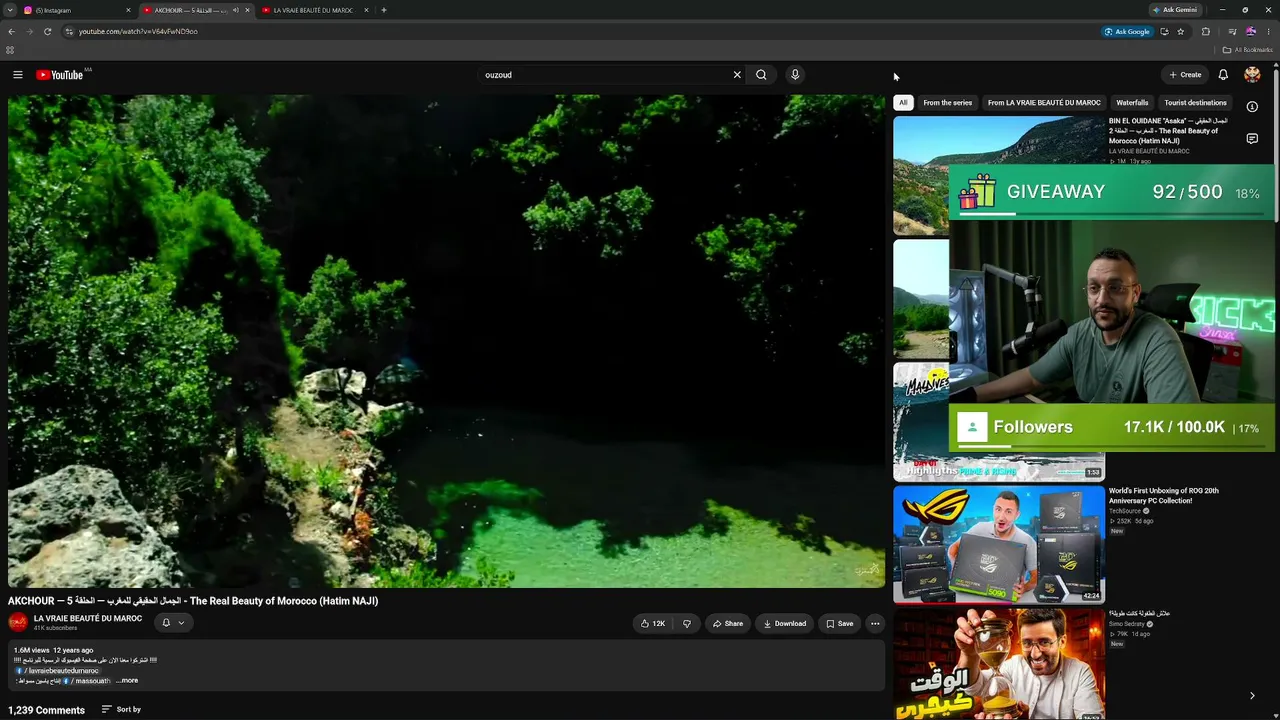Start voice search with the microphone icon
This screenshot has height=720, width=1280.
(795, 75)
